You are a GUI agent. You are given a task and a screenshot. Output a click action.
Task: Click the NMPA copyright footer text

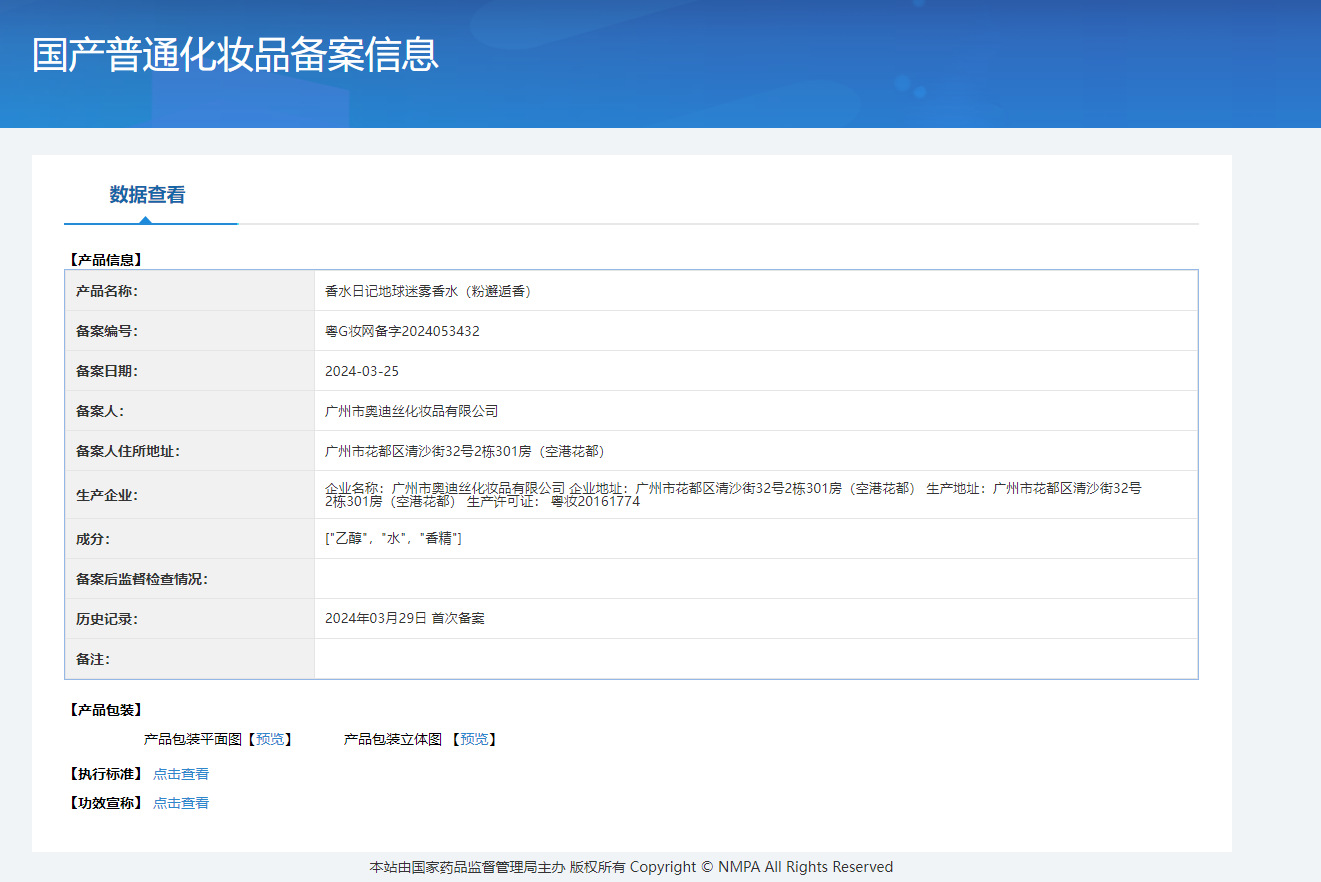click(631, 867)
